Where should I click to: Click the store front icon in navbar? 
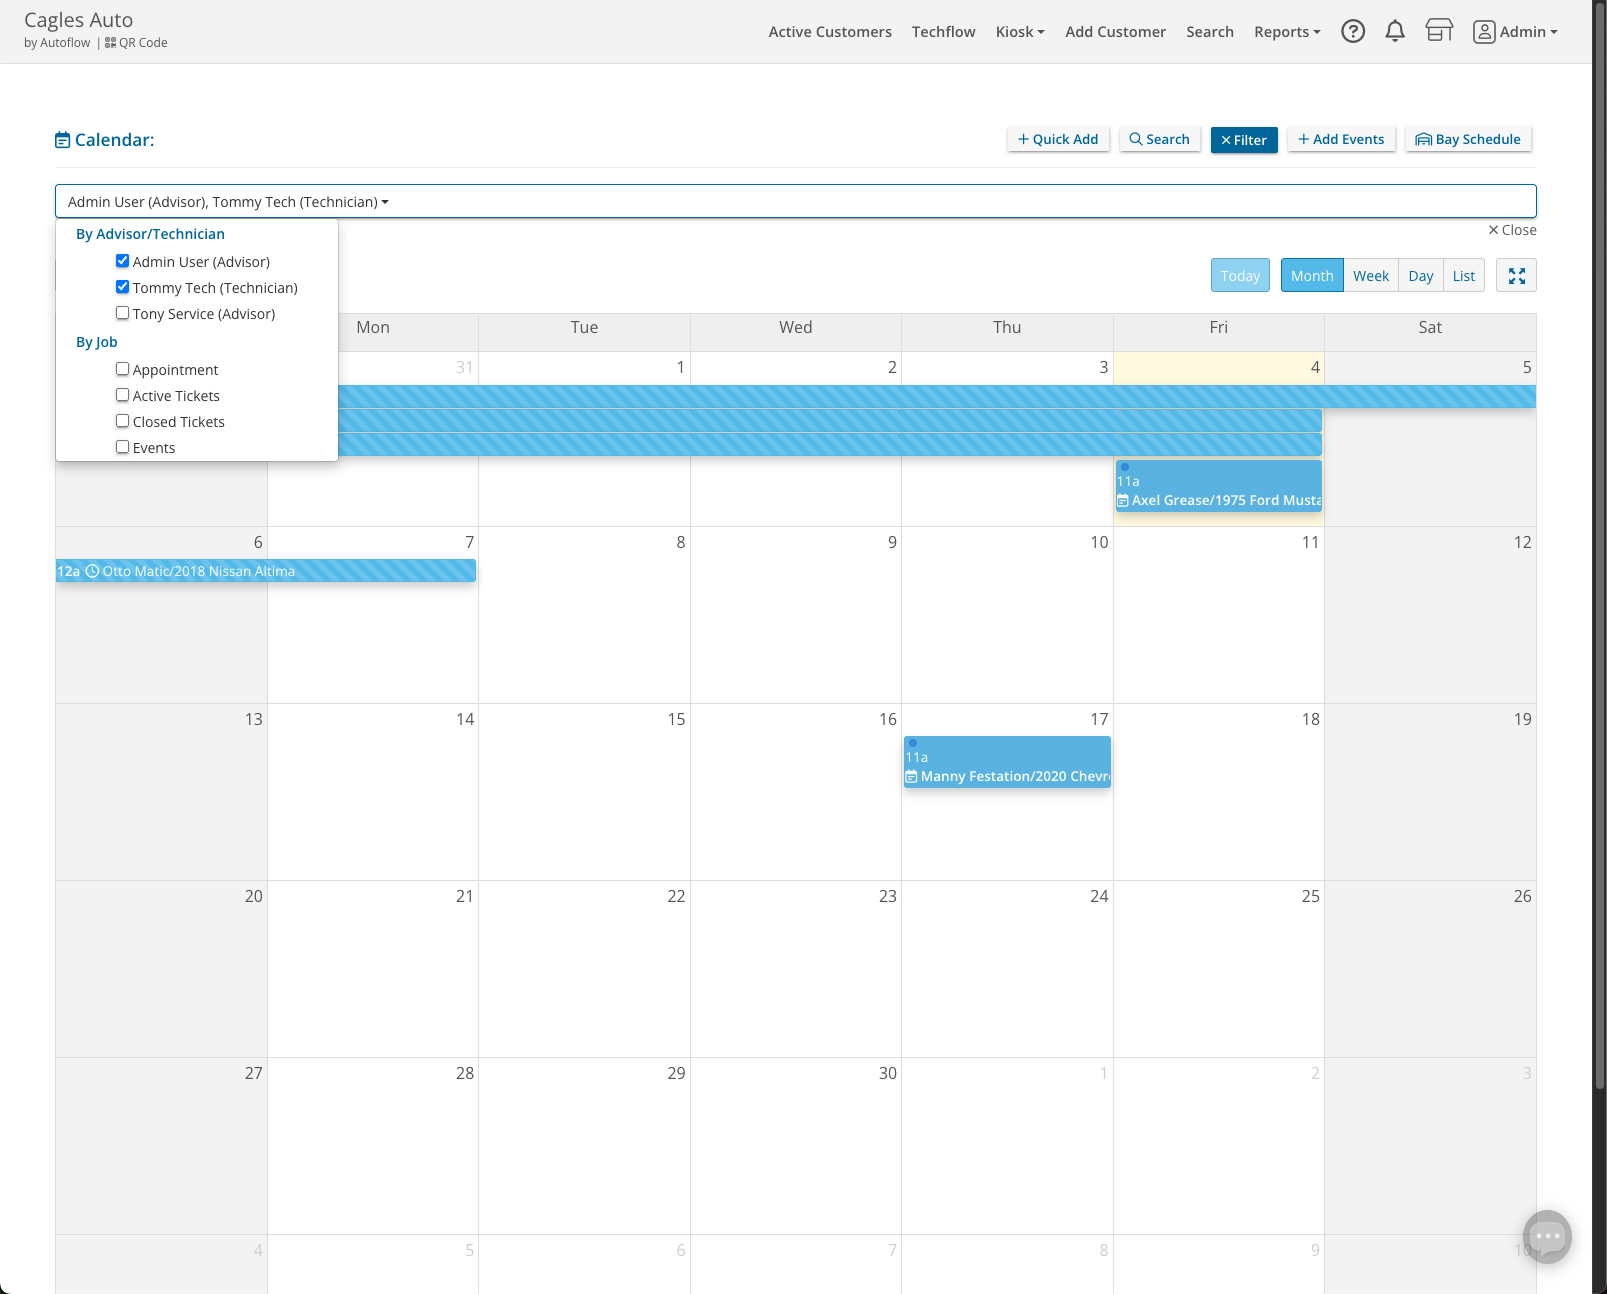(x=1439, y=32)
